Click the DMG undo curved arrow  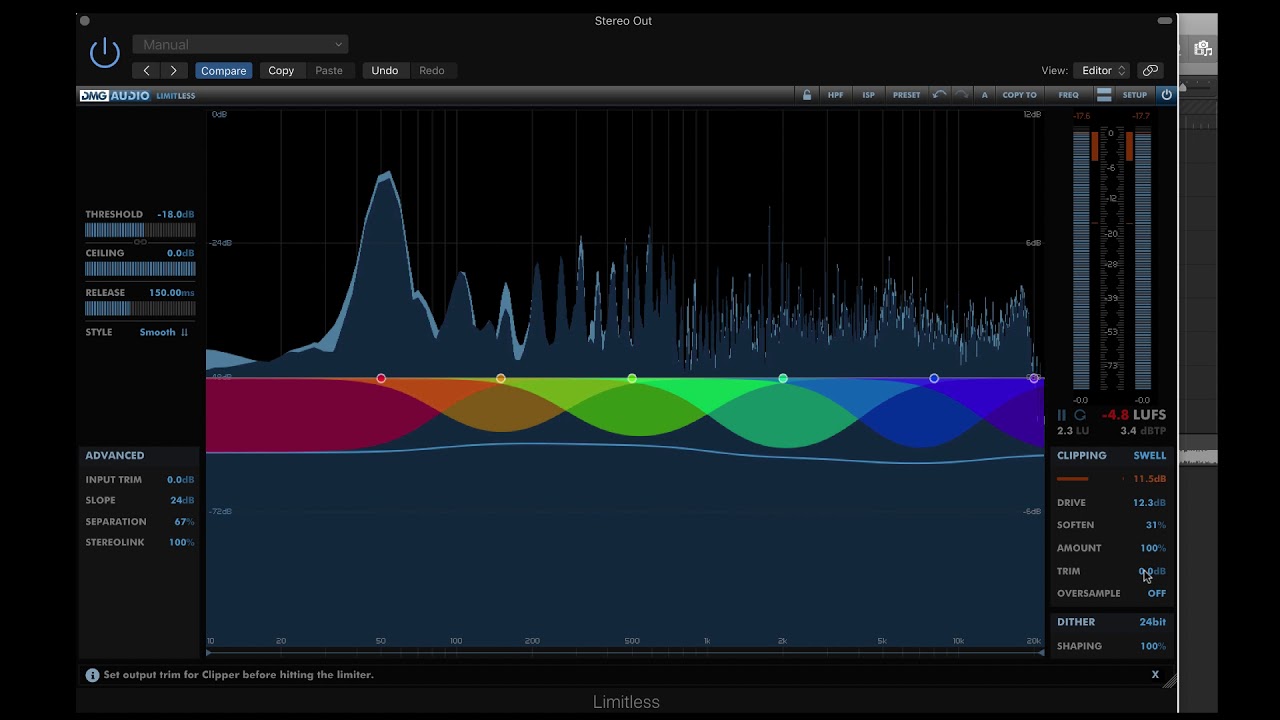(x=939, y=95)
